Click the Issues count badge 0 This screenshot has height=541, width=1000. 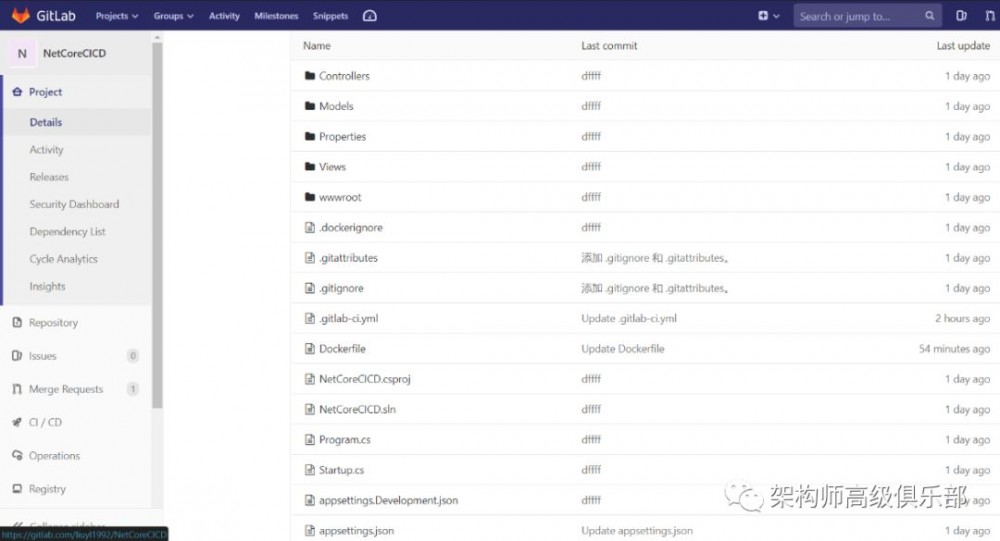point(133,356)
